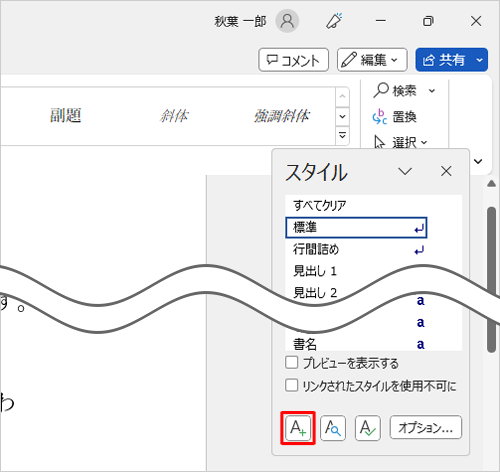The image size is (500, 472).
Task: Click the 置換 replace tool
Action: tap(394, 117)
